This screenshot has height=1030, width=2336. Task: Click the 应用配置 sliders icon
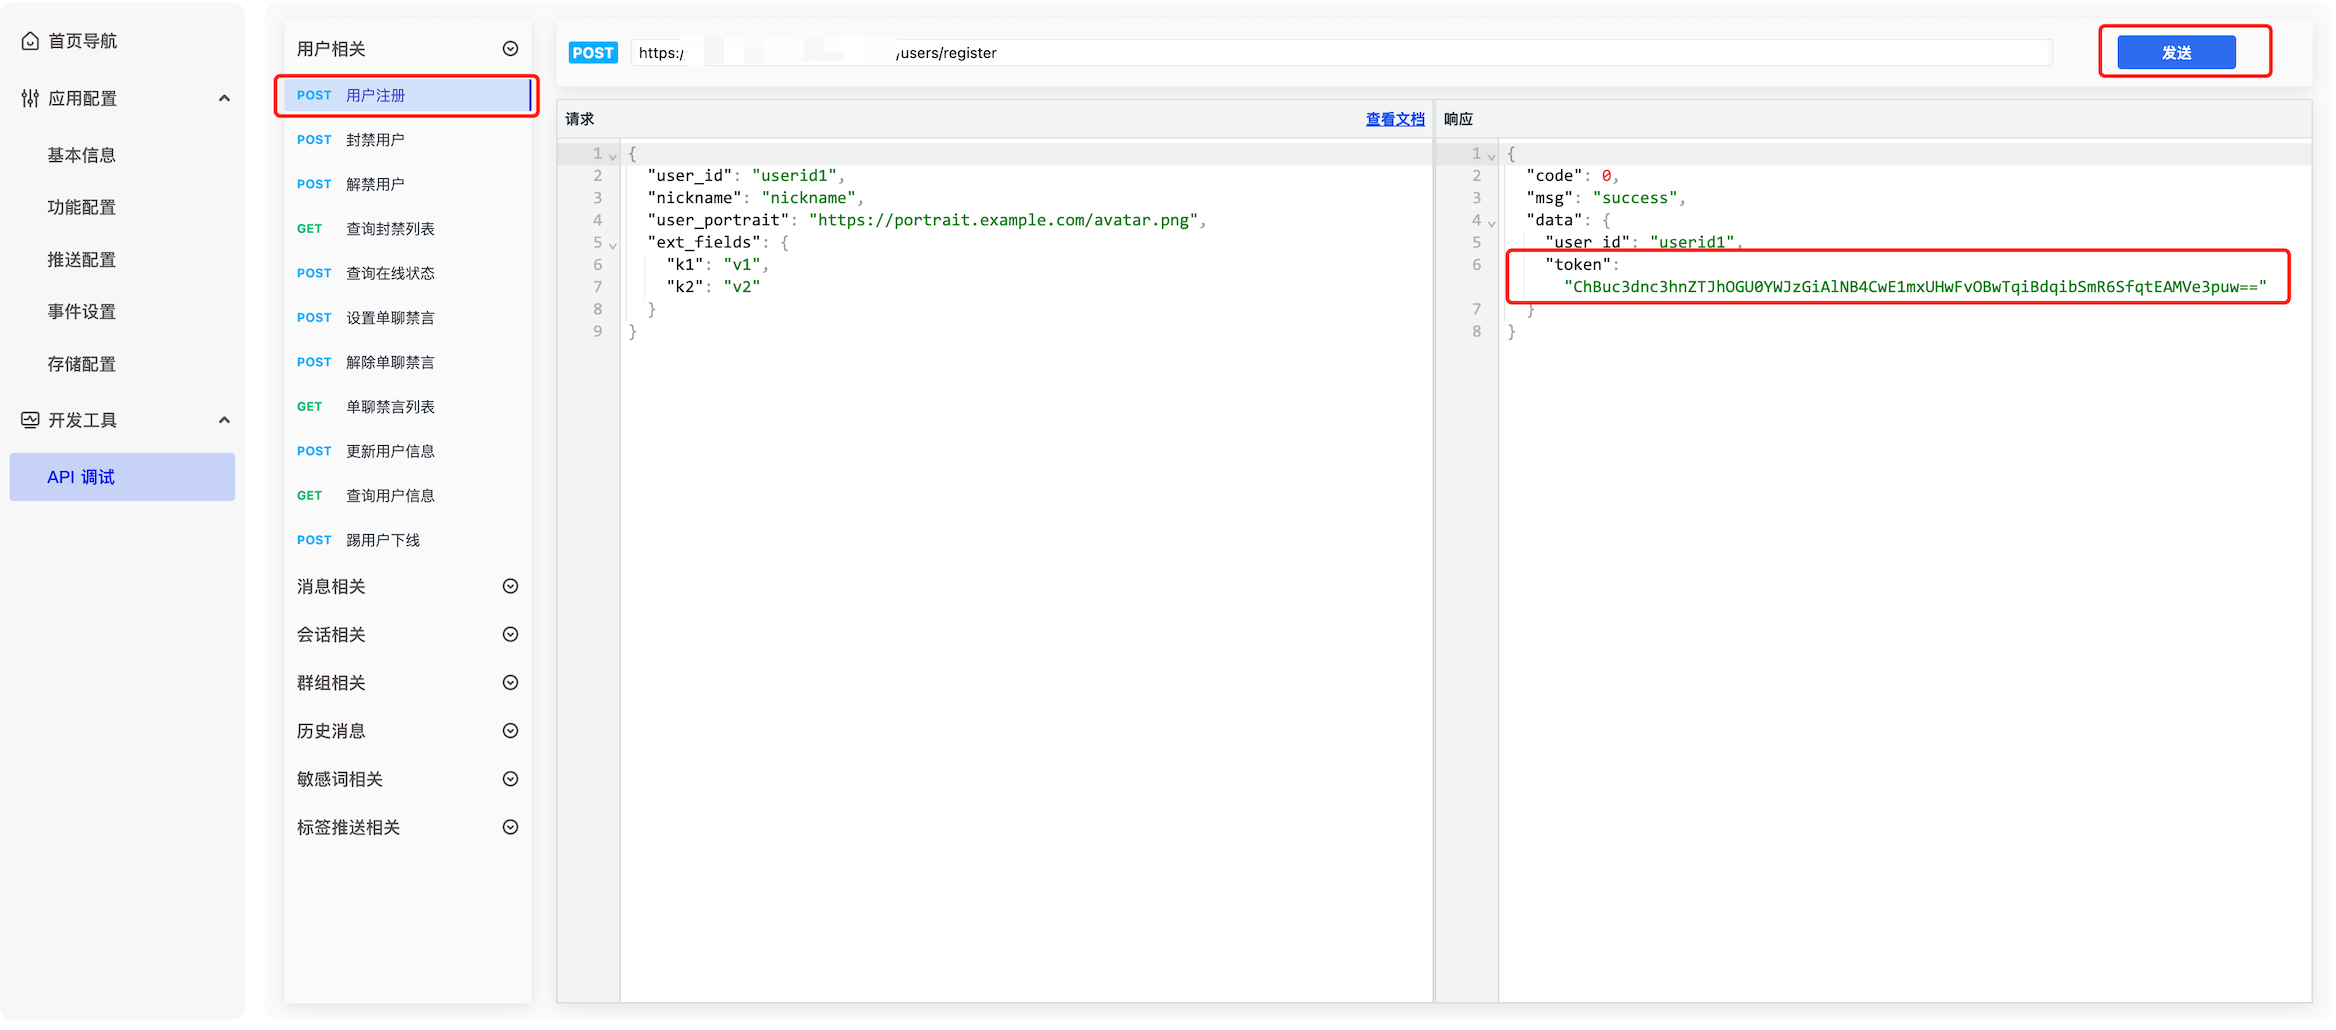pyautogui.click(x=30, y=98)
